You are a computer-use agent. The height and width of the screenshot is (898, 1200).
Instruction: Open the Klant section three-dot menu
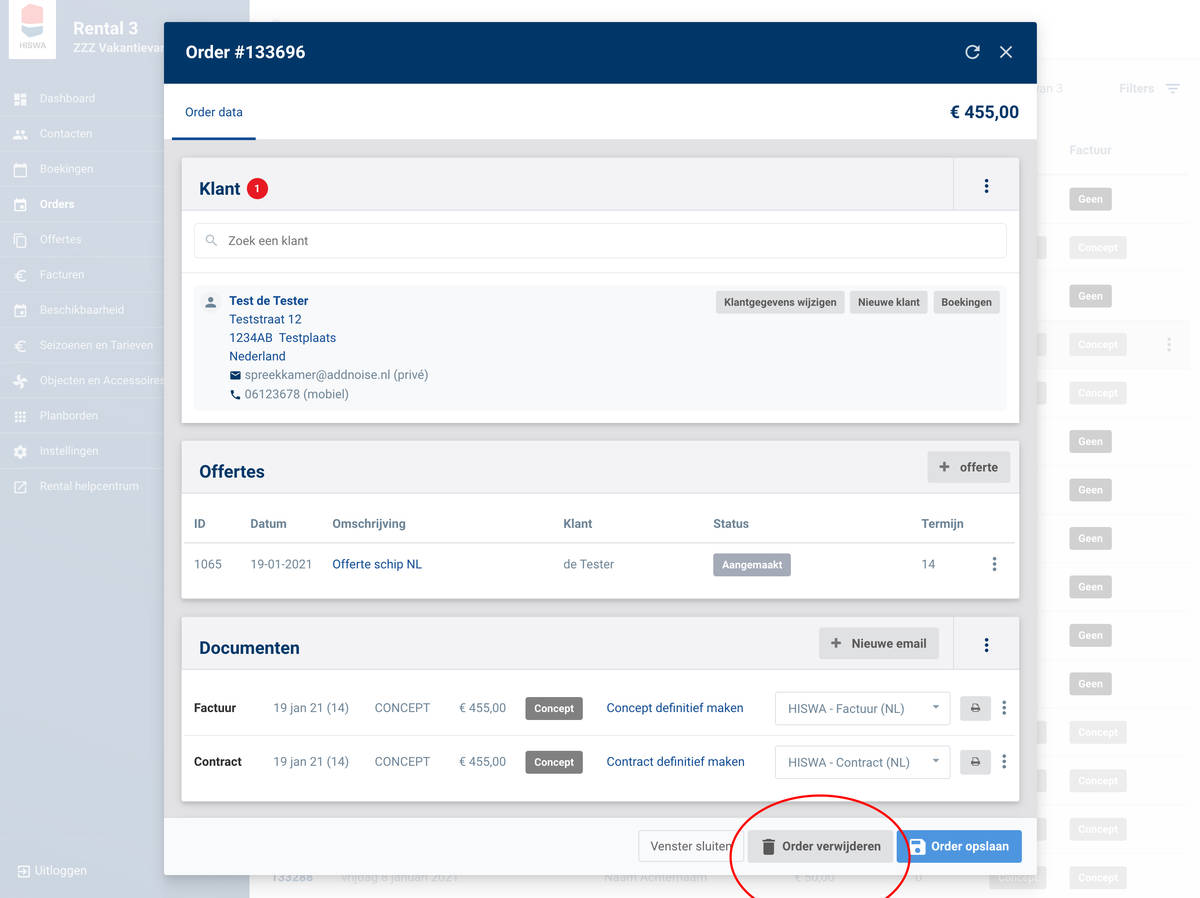click(x=986, y=186)
